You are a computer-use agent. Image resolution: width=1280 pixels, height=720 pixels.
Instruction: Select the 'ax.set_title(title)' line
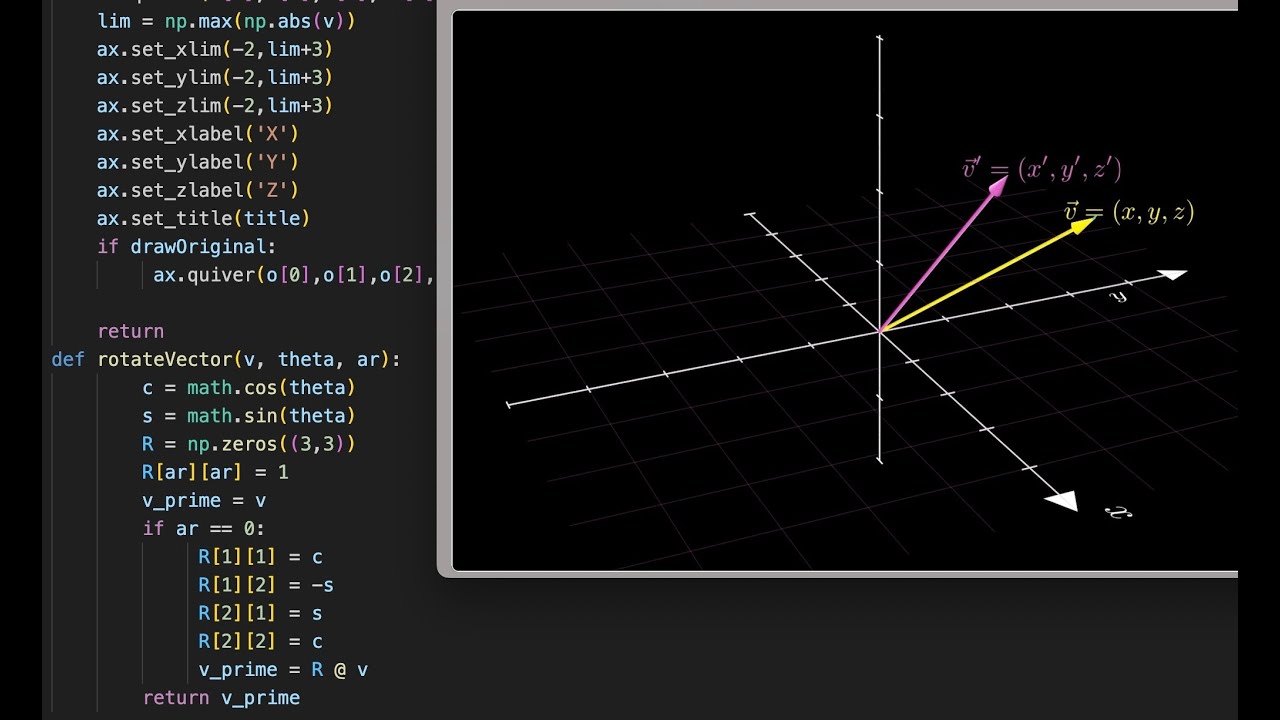203,218
